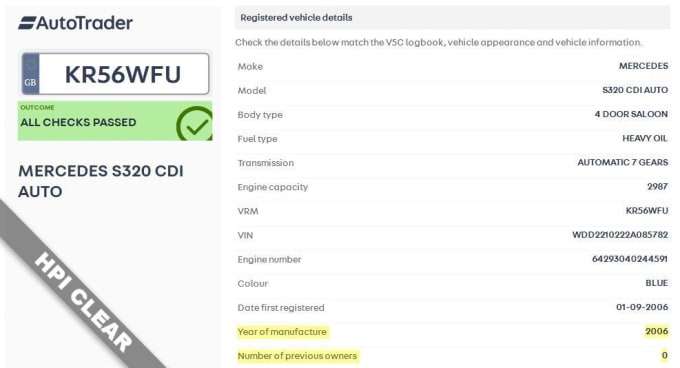Click the HEAVY OIL fuel type value
Viewport: 680px width, 368px height.
coord(645,138)
